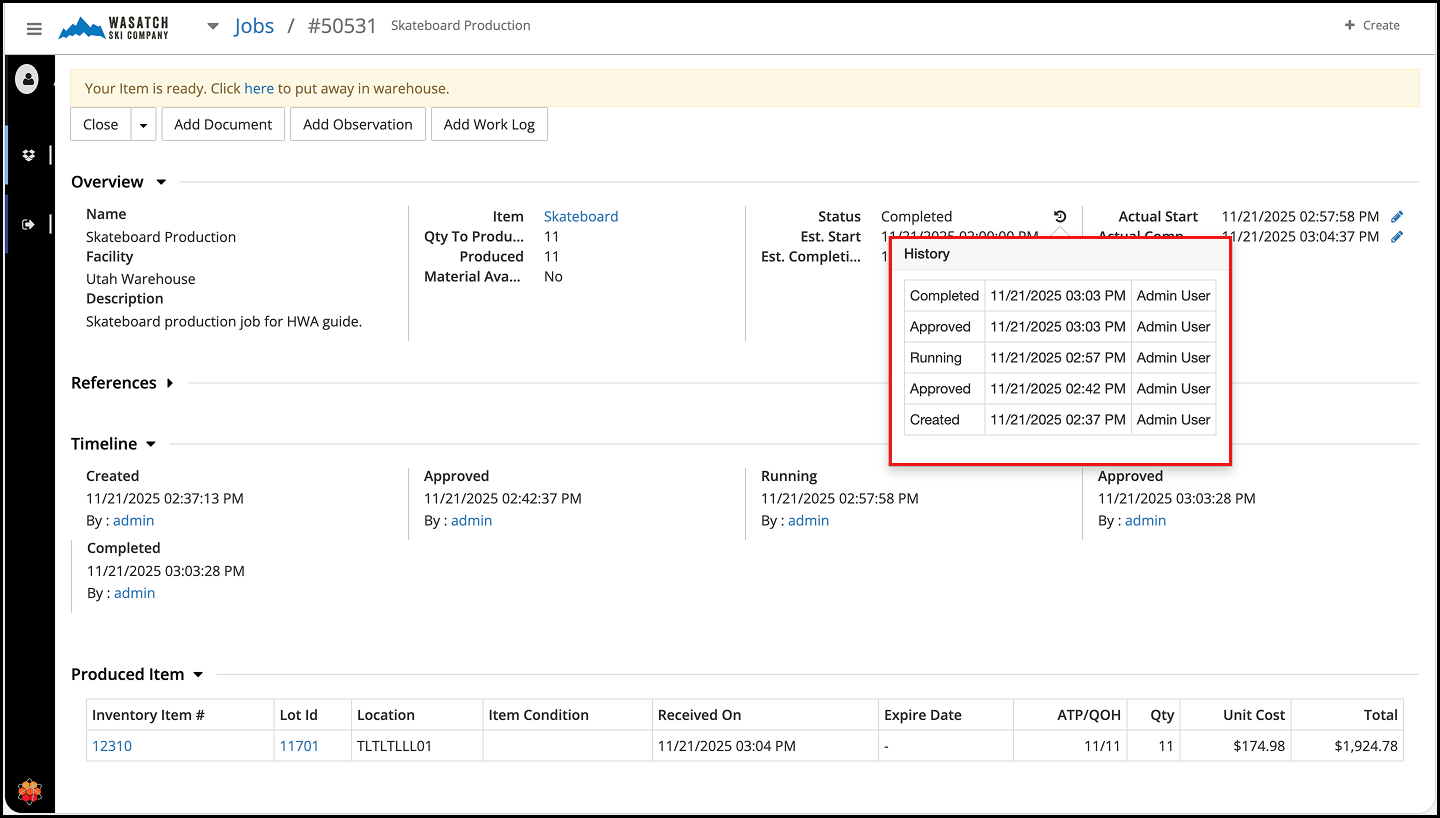The height and width of the screenshot is (818, 1440).
Task: Edit the Actual Start date pencil icon
Action: 1397,216
